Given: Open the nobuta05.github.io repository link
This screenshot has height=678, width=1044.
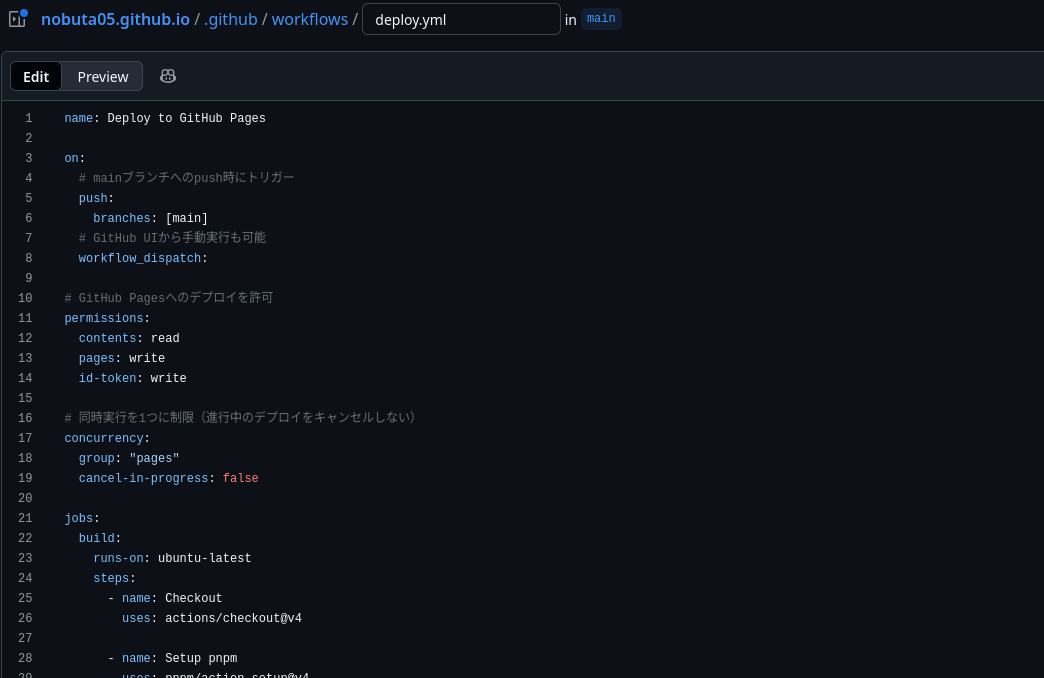Looking at the screenshot, I should [x=115, y=19].
